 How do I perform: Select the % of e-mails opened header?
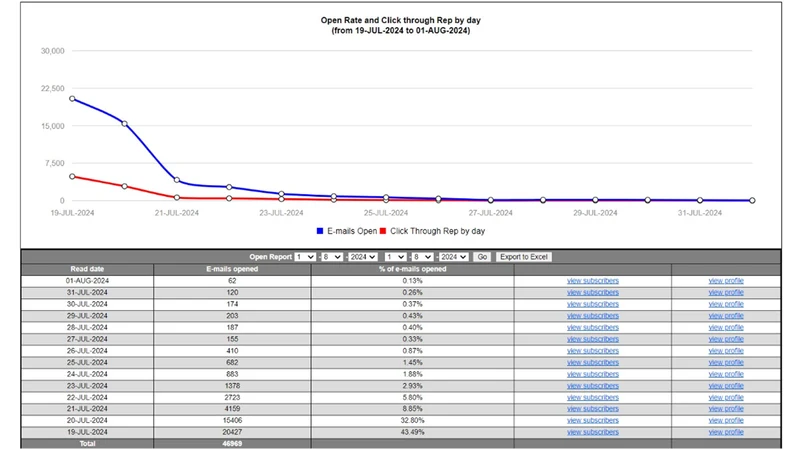click(412, 269)
